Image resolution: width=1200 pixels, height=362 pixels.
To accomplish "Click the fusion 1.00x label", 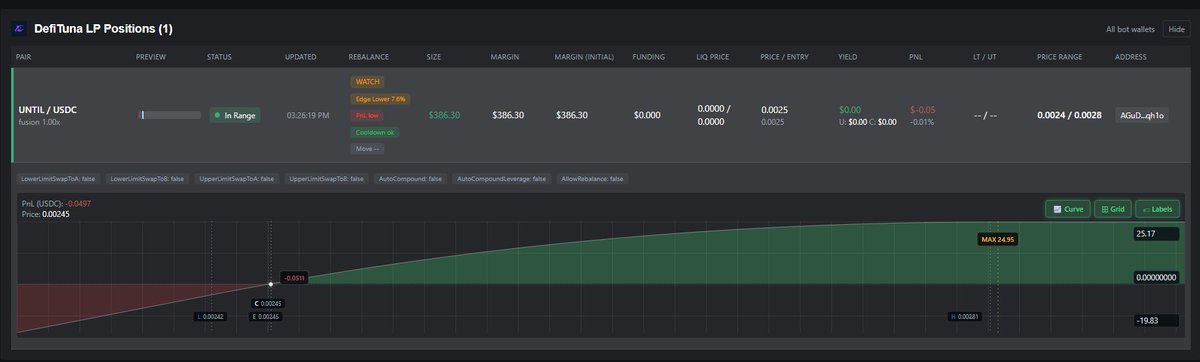I will click(x=40, y=123).
